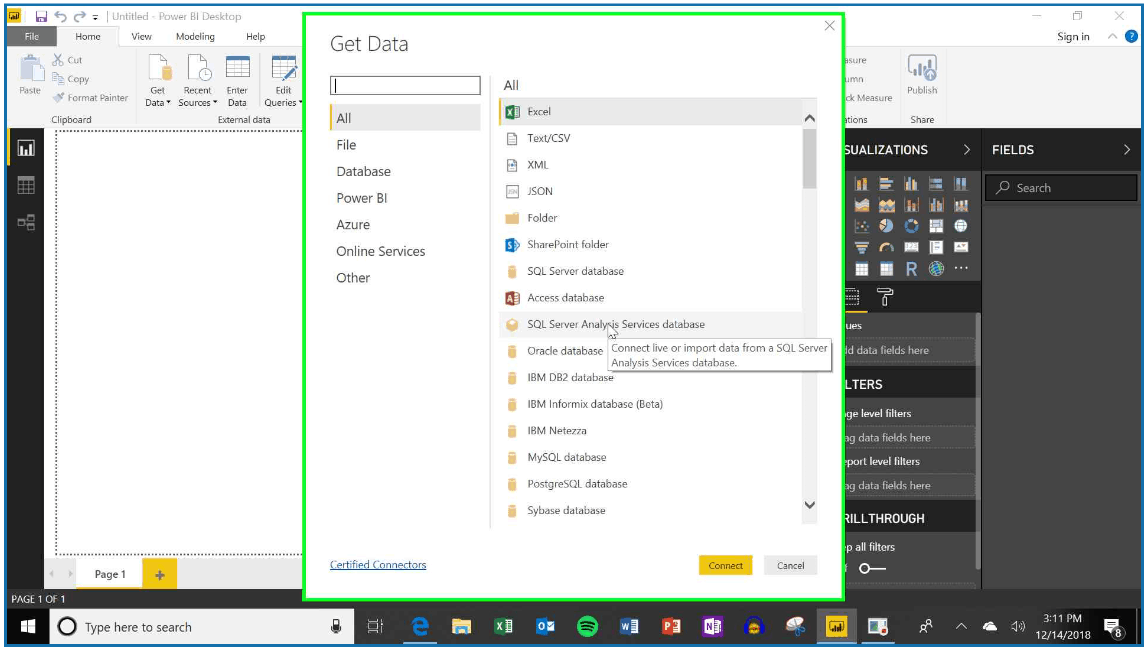This screenshot has width=1148, height=649.
Task: Click the Windows Start button
Action: tap(28, 627)
